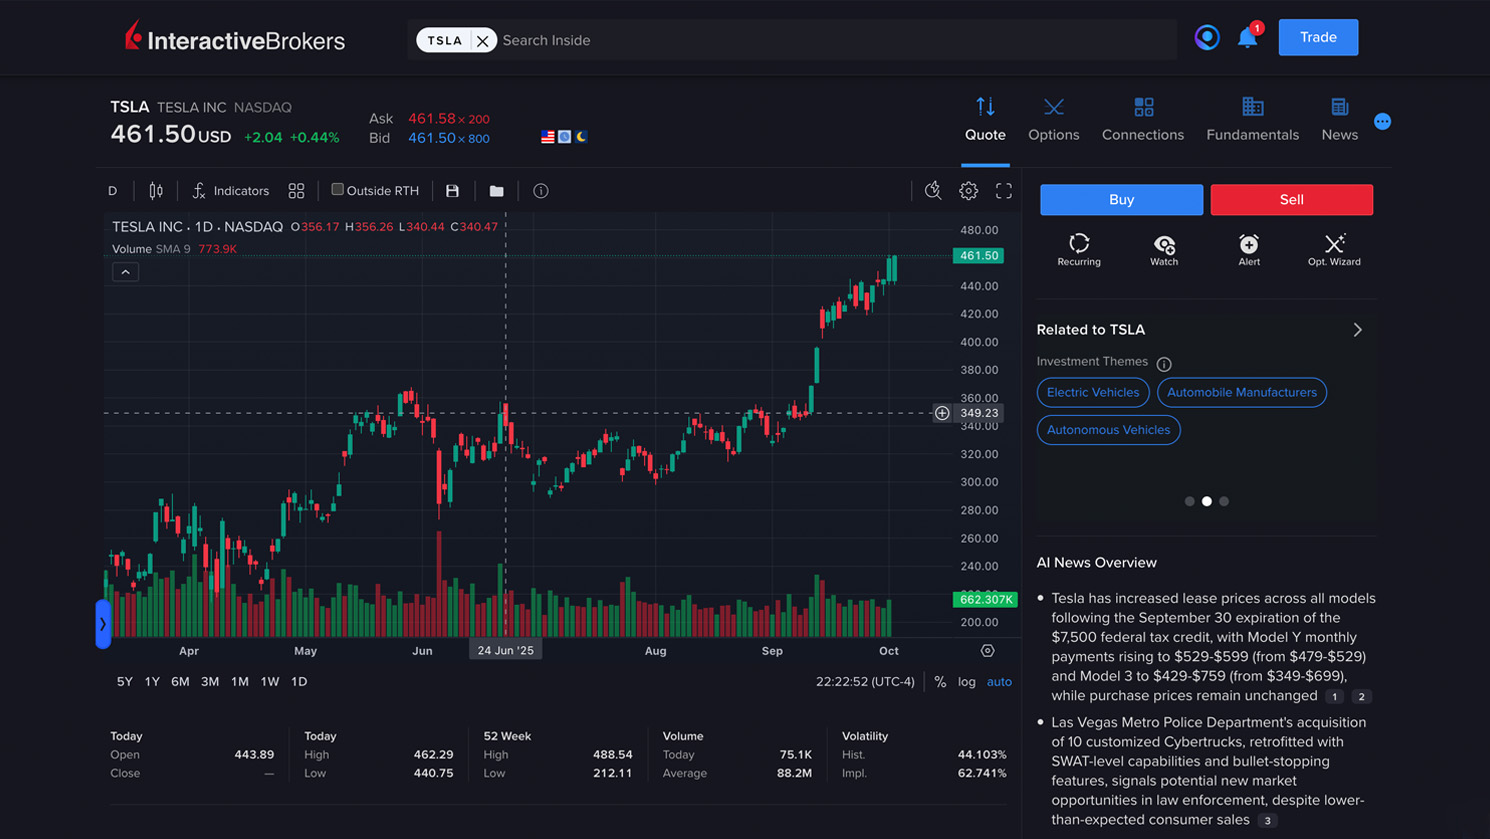Add TSLA to Watchlist
The width and height of the screenshot is (1490, 839).
(1163, 249)
